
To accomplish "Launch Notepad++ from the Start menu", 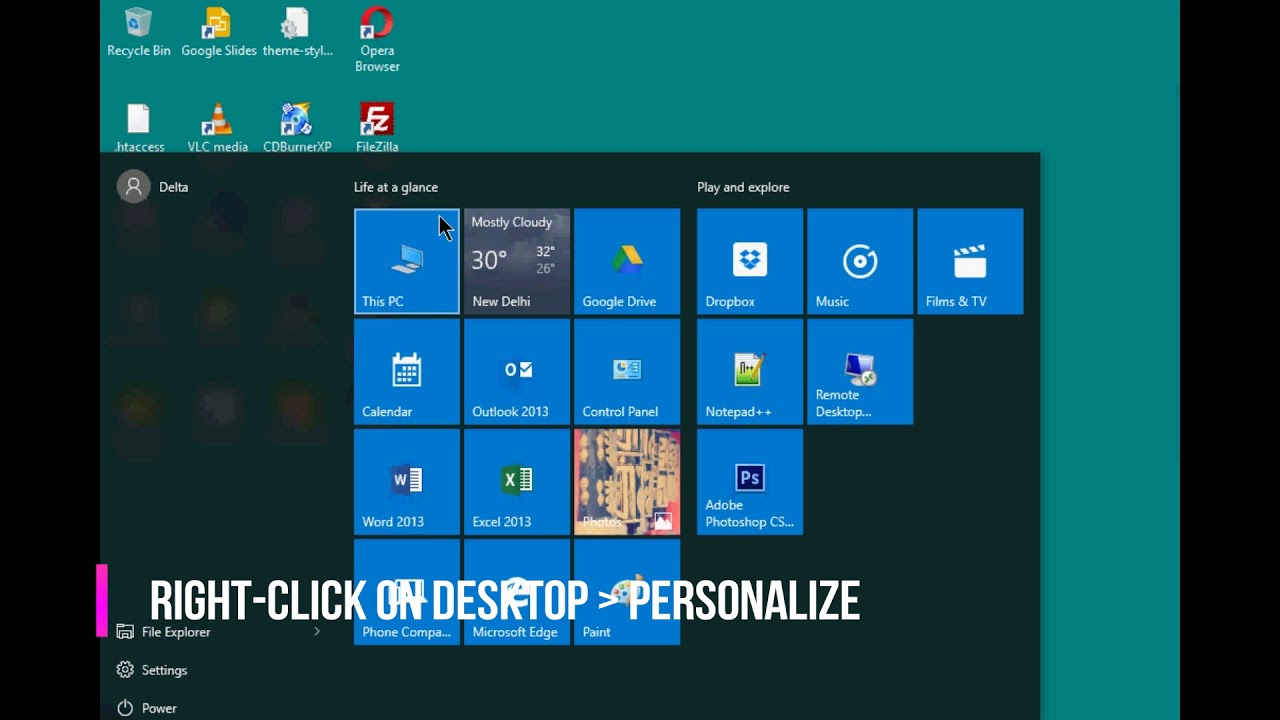I will [x=749, y=371].
